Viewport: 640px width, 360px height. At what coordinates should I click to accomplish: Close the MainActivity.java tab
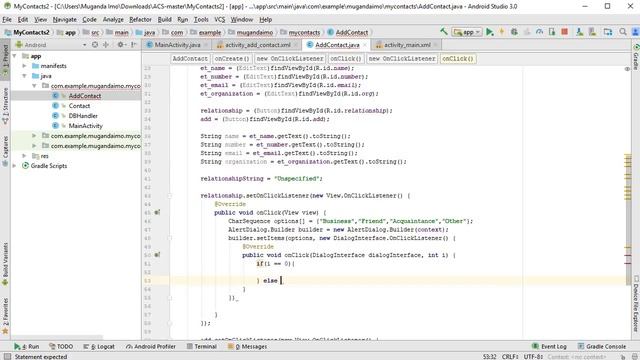[x=206, y=45]
